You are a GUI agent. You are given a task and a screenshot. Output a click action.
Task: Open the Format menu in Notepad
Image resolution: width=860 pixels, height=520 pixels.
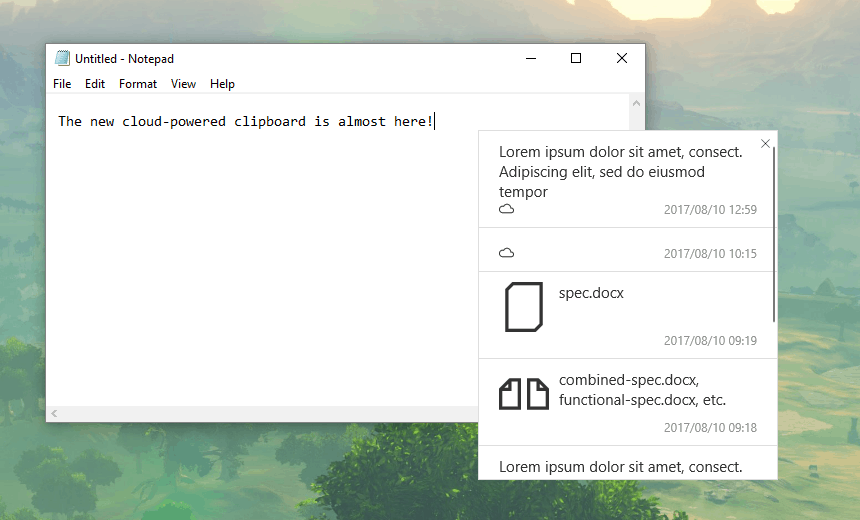pyautogui.click(x=138, y=84)
